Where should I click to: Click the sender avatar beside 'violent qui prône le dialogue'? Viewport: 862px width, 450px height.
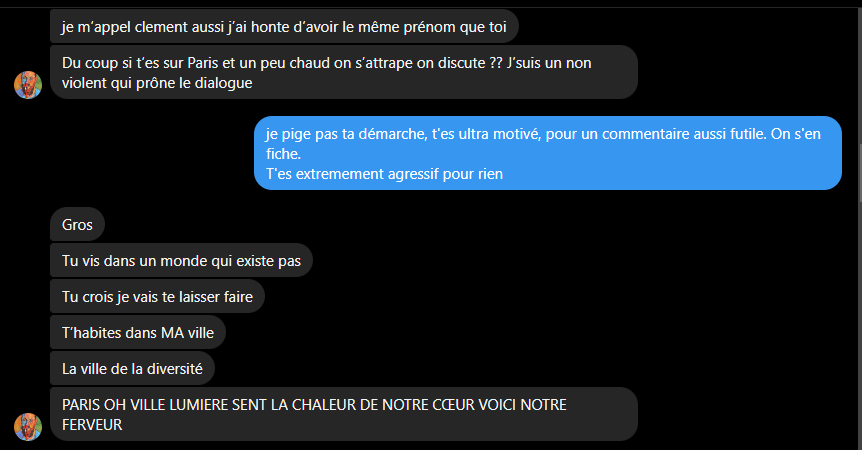[x=28, y=85]
